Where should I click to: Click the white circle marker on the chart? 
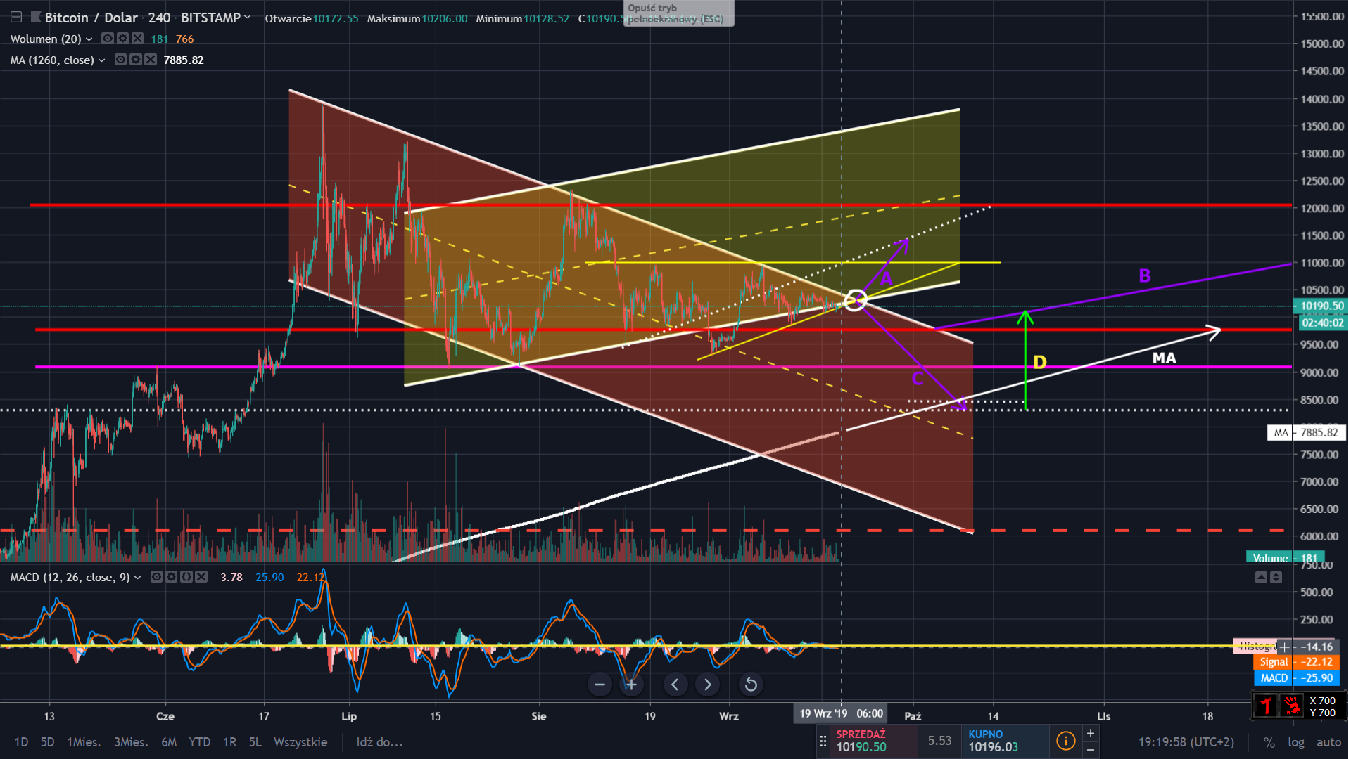(855, 300)
